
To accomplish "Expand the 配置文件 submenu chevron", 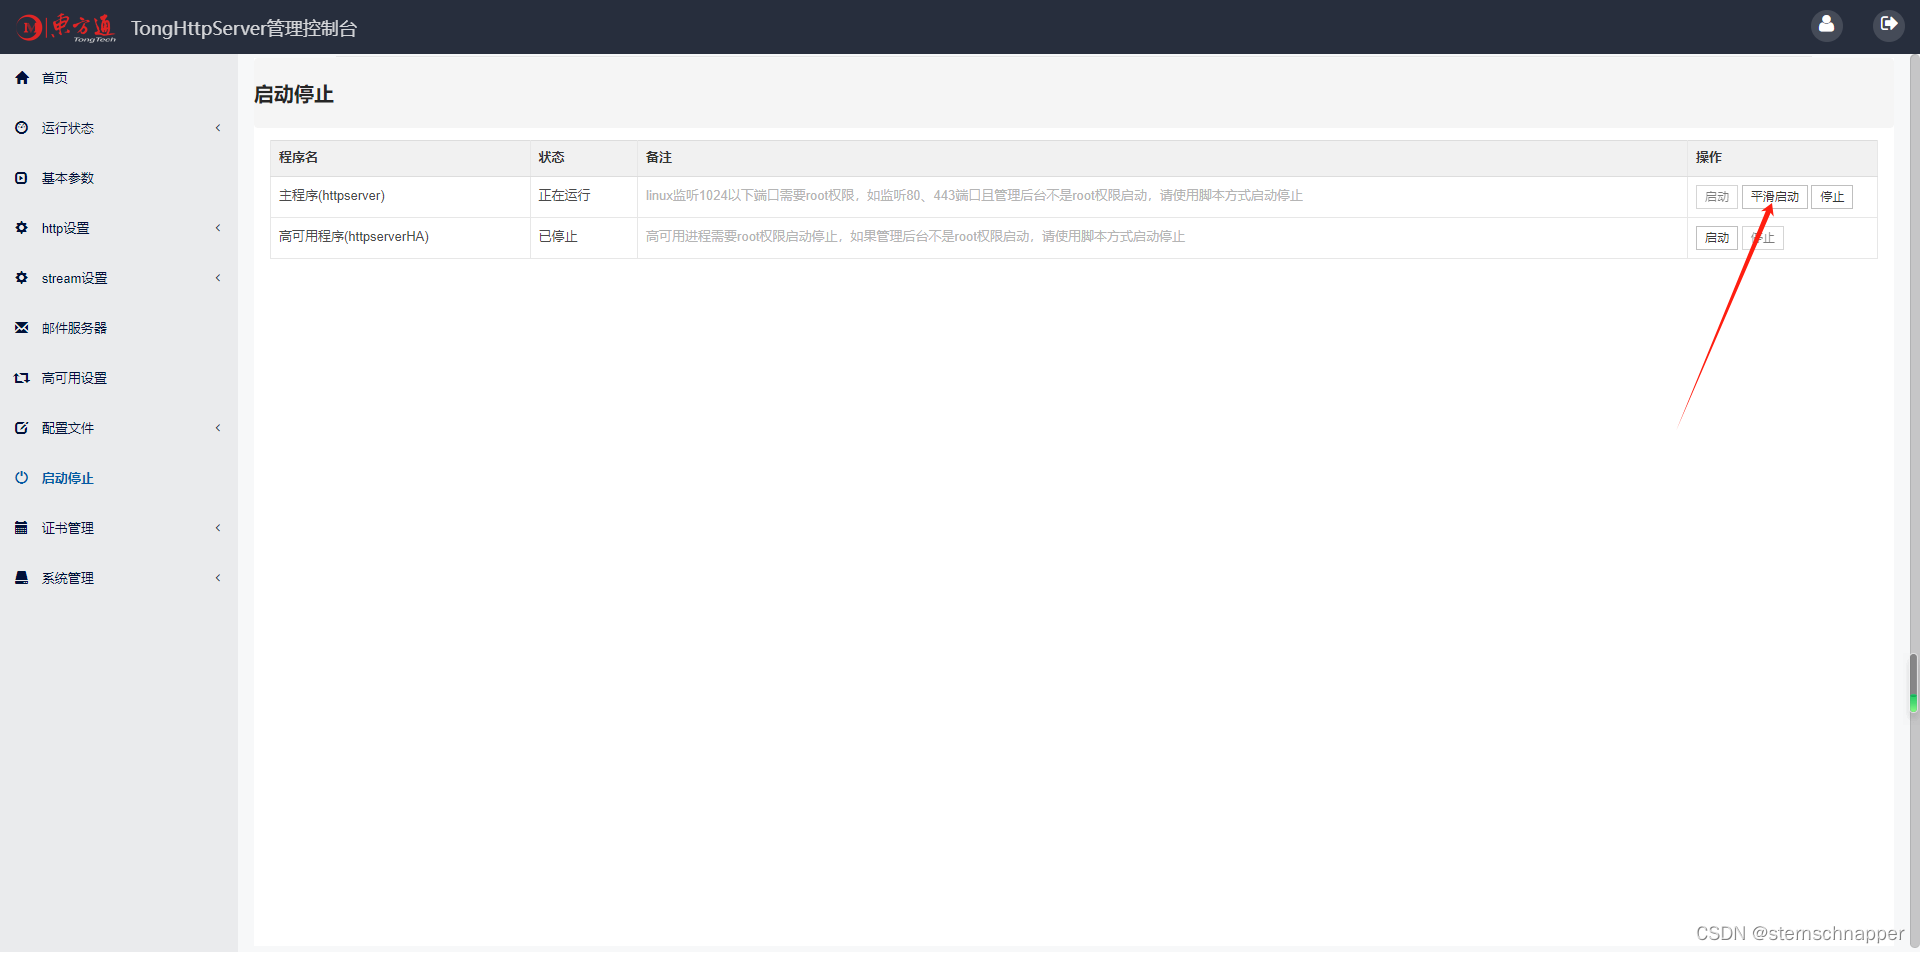I will click(x=218, y=428).
